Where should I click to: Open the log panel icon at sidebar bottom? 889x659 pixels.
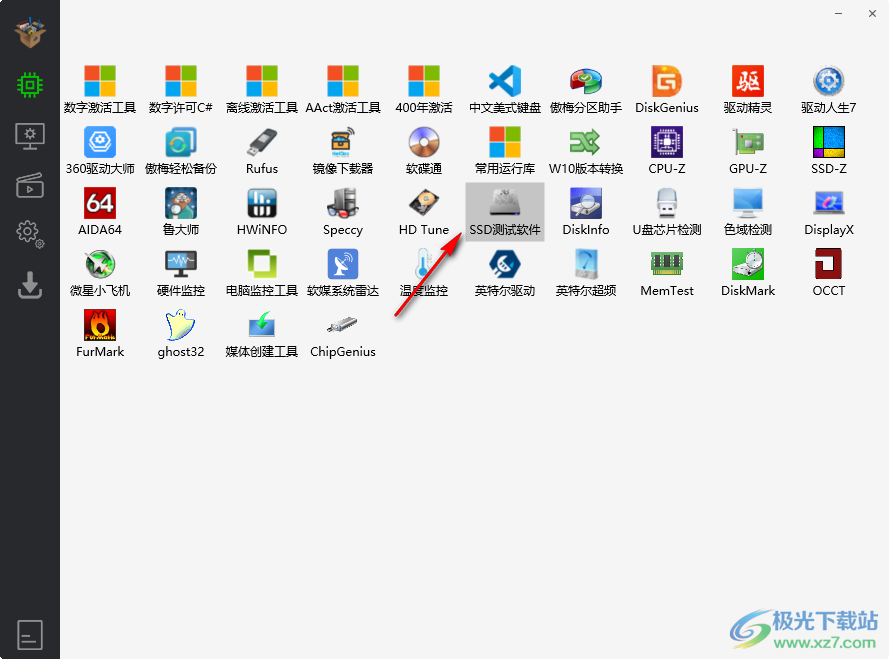(x=30, y=635)
